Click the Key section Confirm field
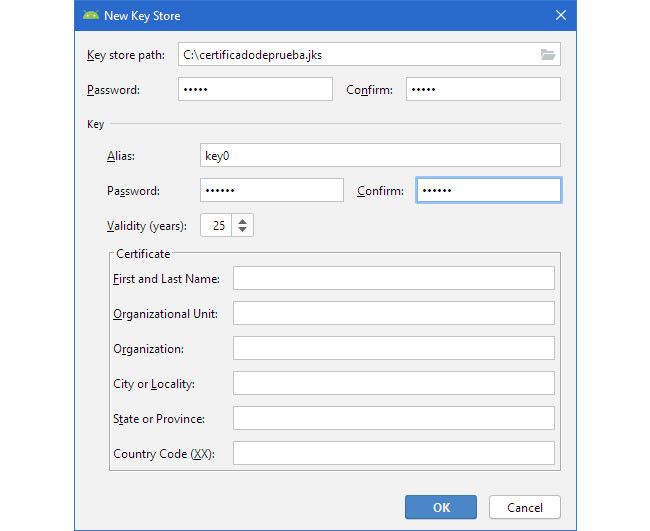This screenshot has width=650, height=531. [489, 190]
